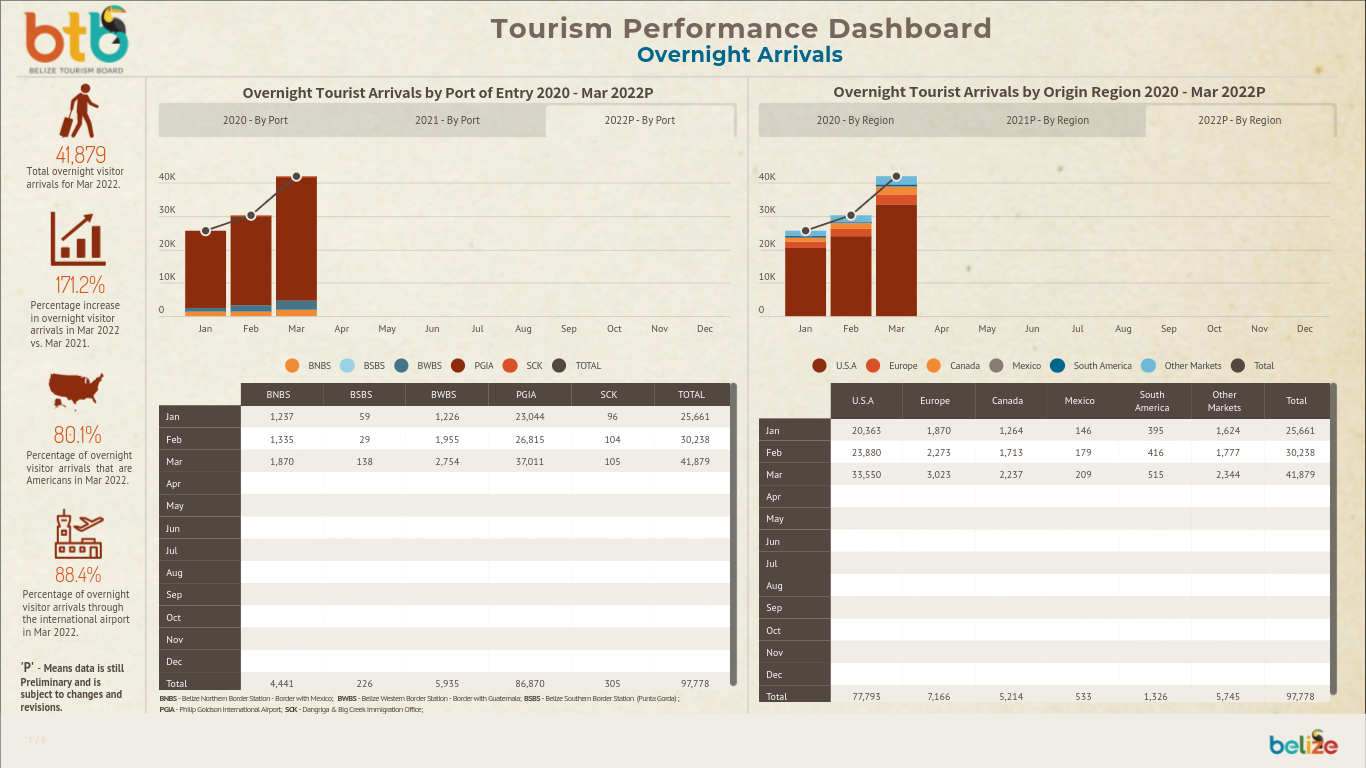Click the February total marker on region chart

pos(851,216)
